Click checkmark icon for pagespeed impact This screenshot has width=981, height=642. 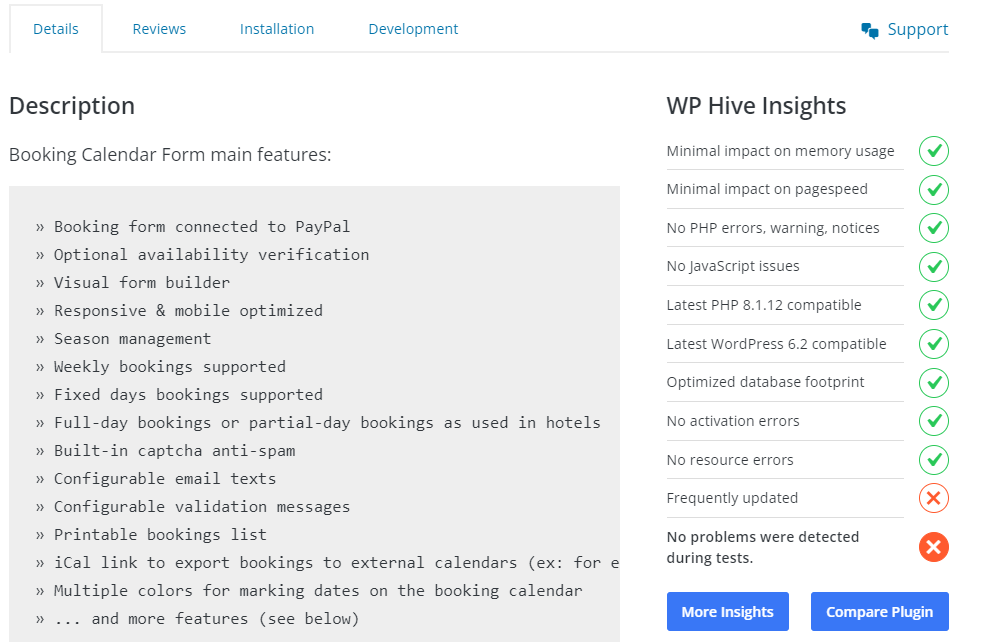(x=933, y=190)
